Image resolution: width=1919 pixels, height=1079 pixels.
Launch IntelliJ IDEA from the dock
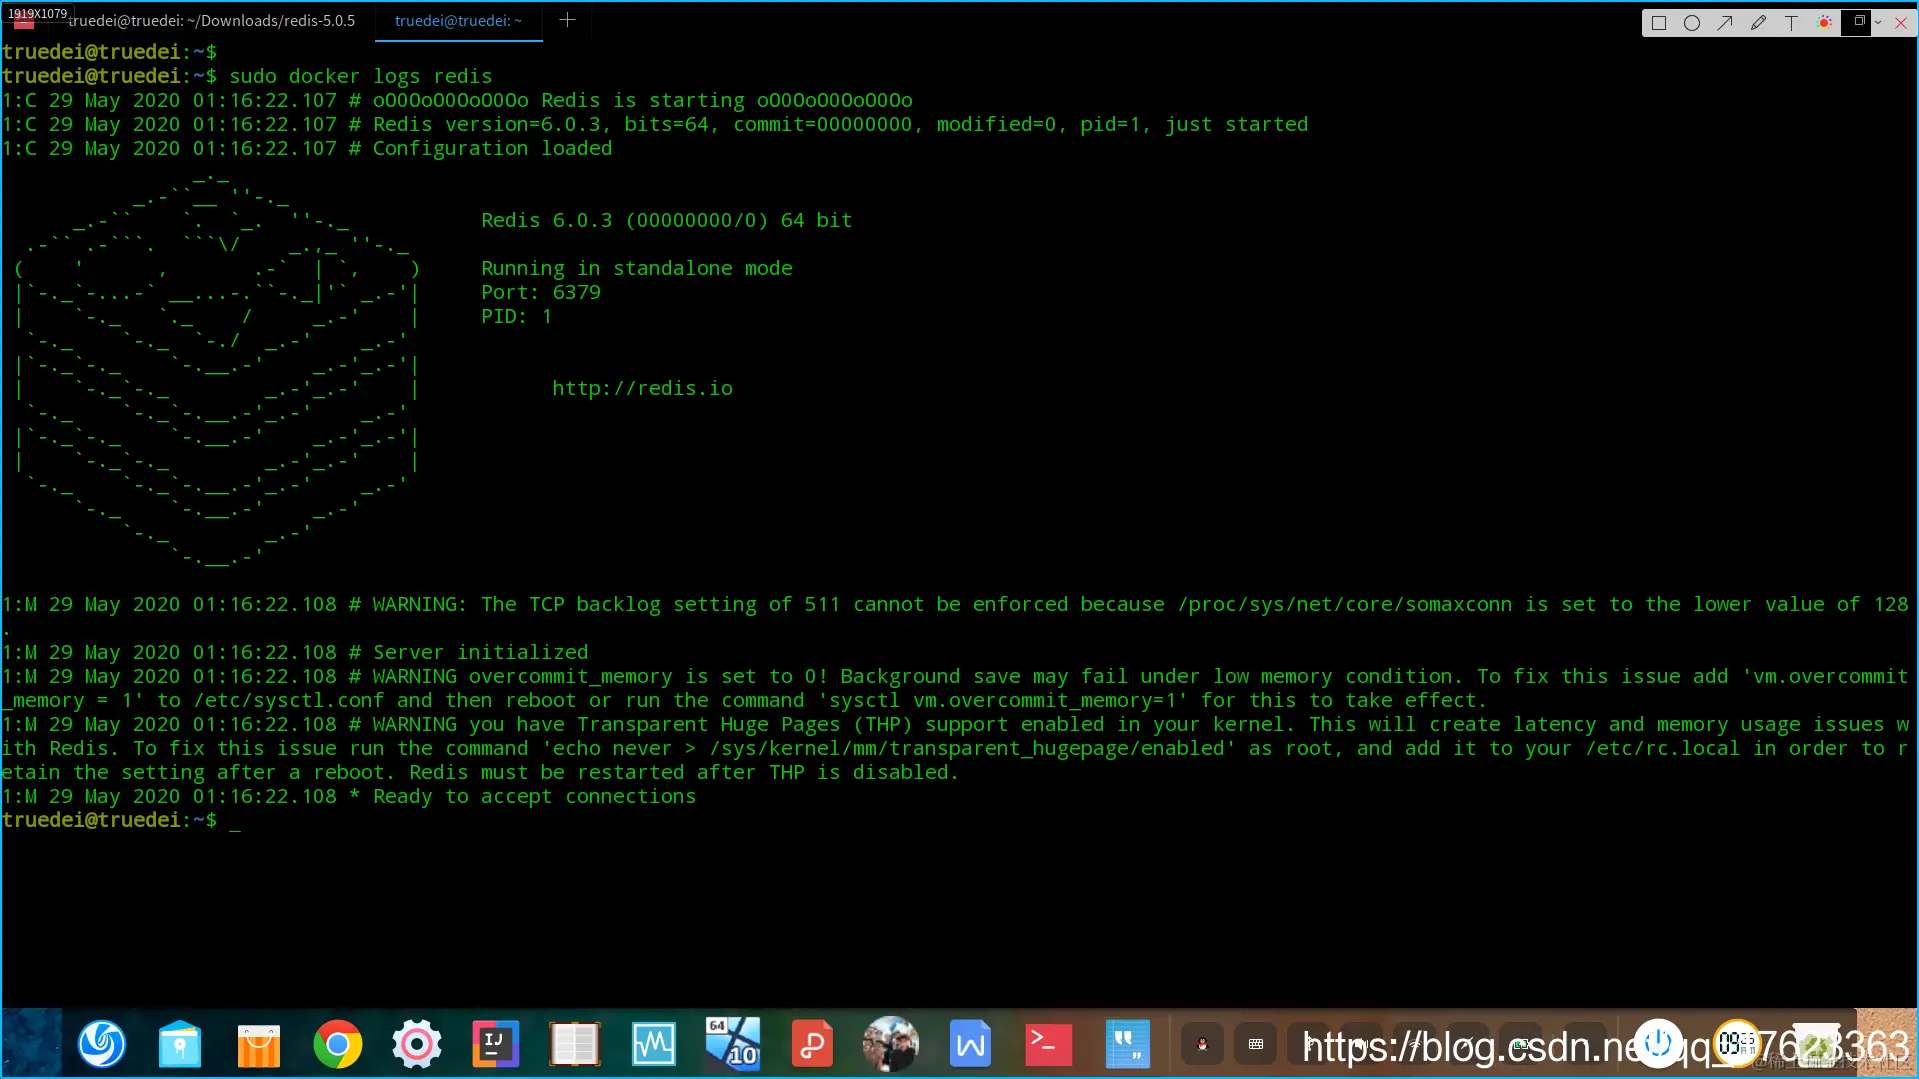tap(495, 1044)
